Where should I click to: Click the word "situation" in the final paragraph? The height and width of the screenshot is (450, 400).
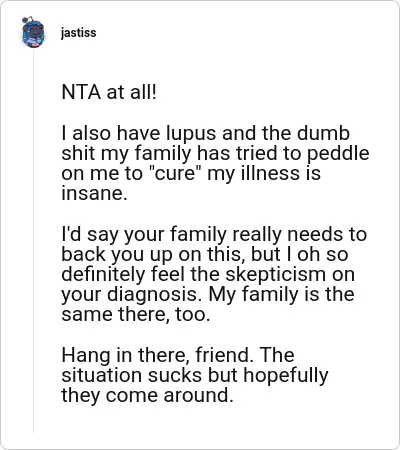pos(102,375)
